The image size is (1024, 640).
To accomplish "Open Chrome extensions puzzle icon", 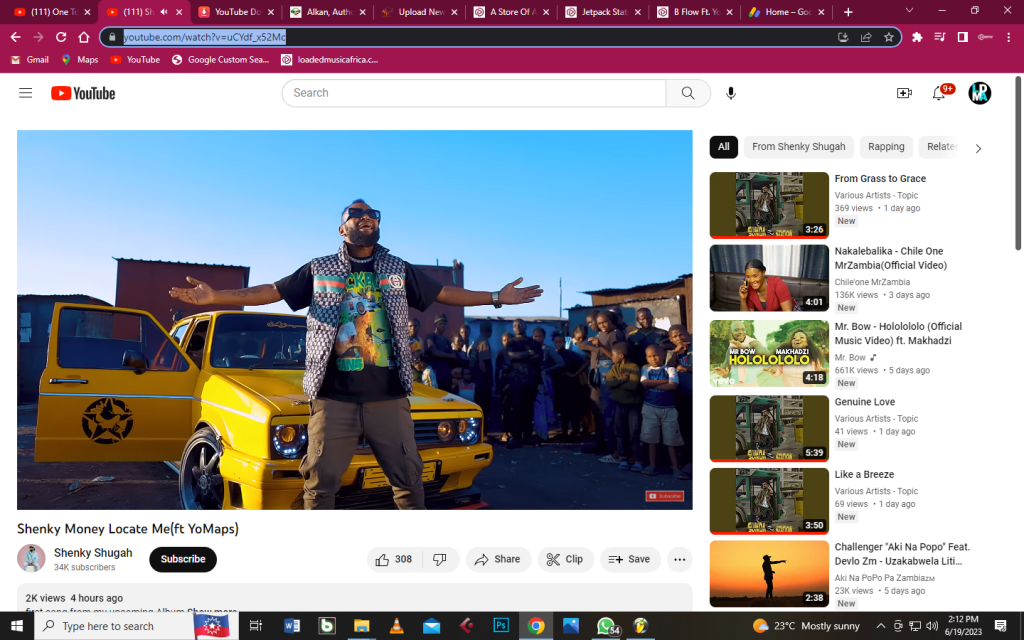I will coord(917,37).
